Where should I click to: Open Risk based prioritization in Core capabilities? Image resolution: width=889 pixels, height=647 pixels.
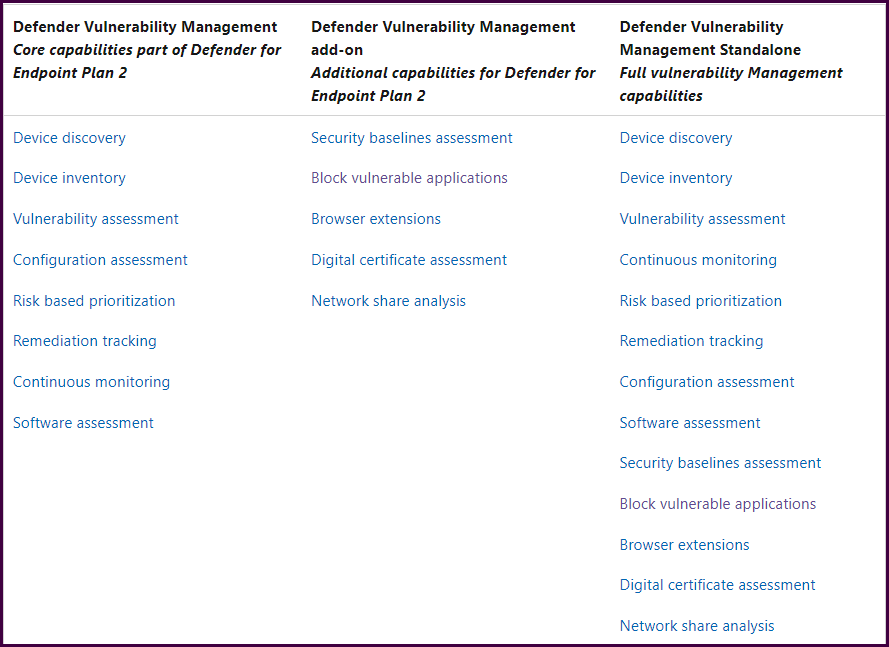[94, 300]
